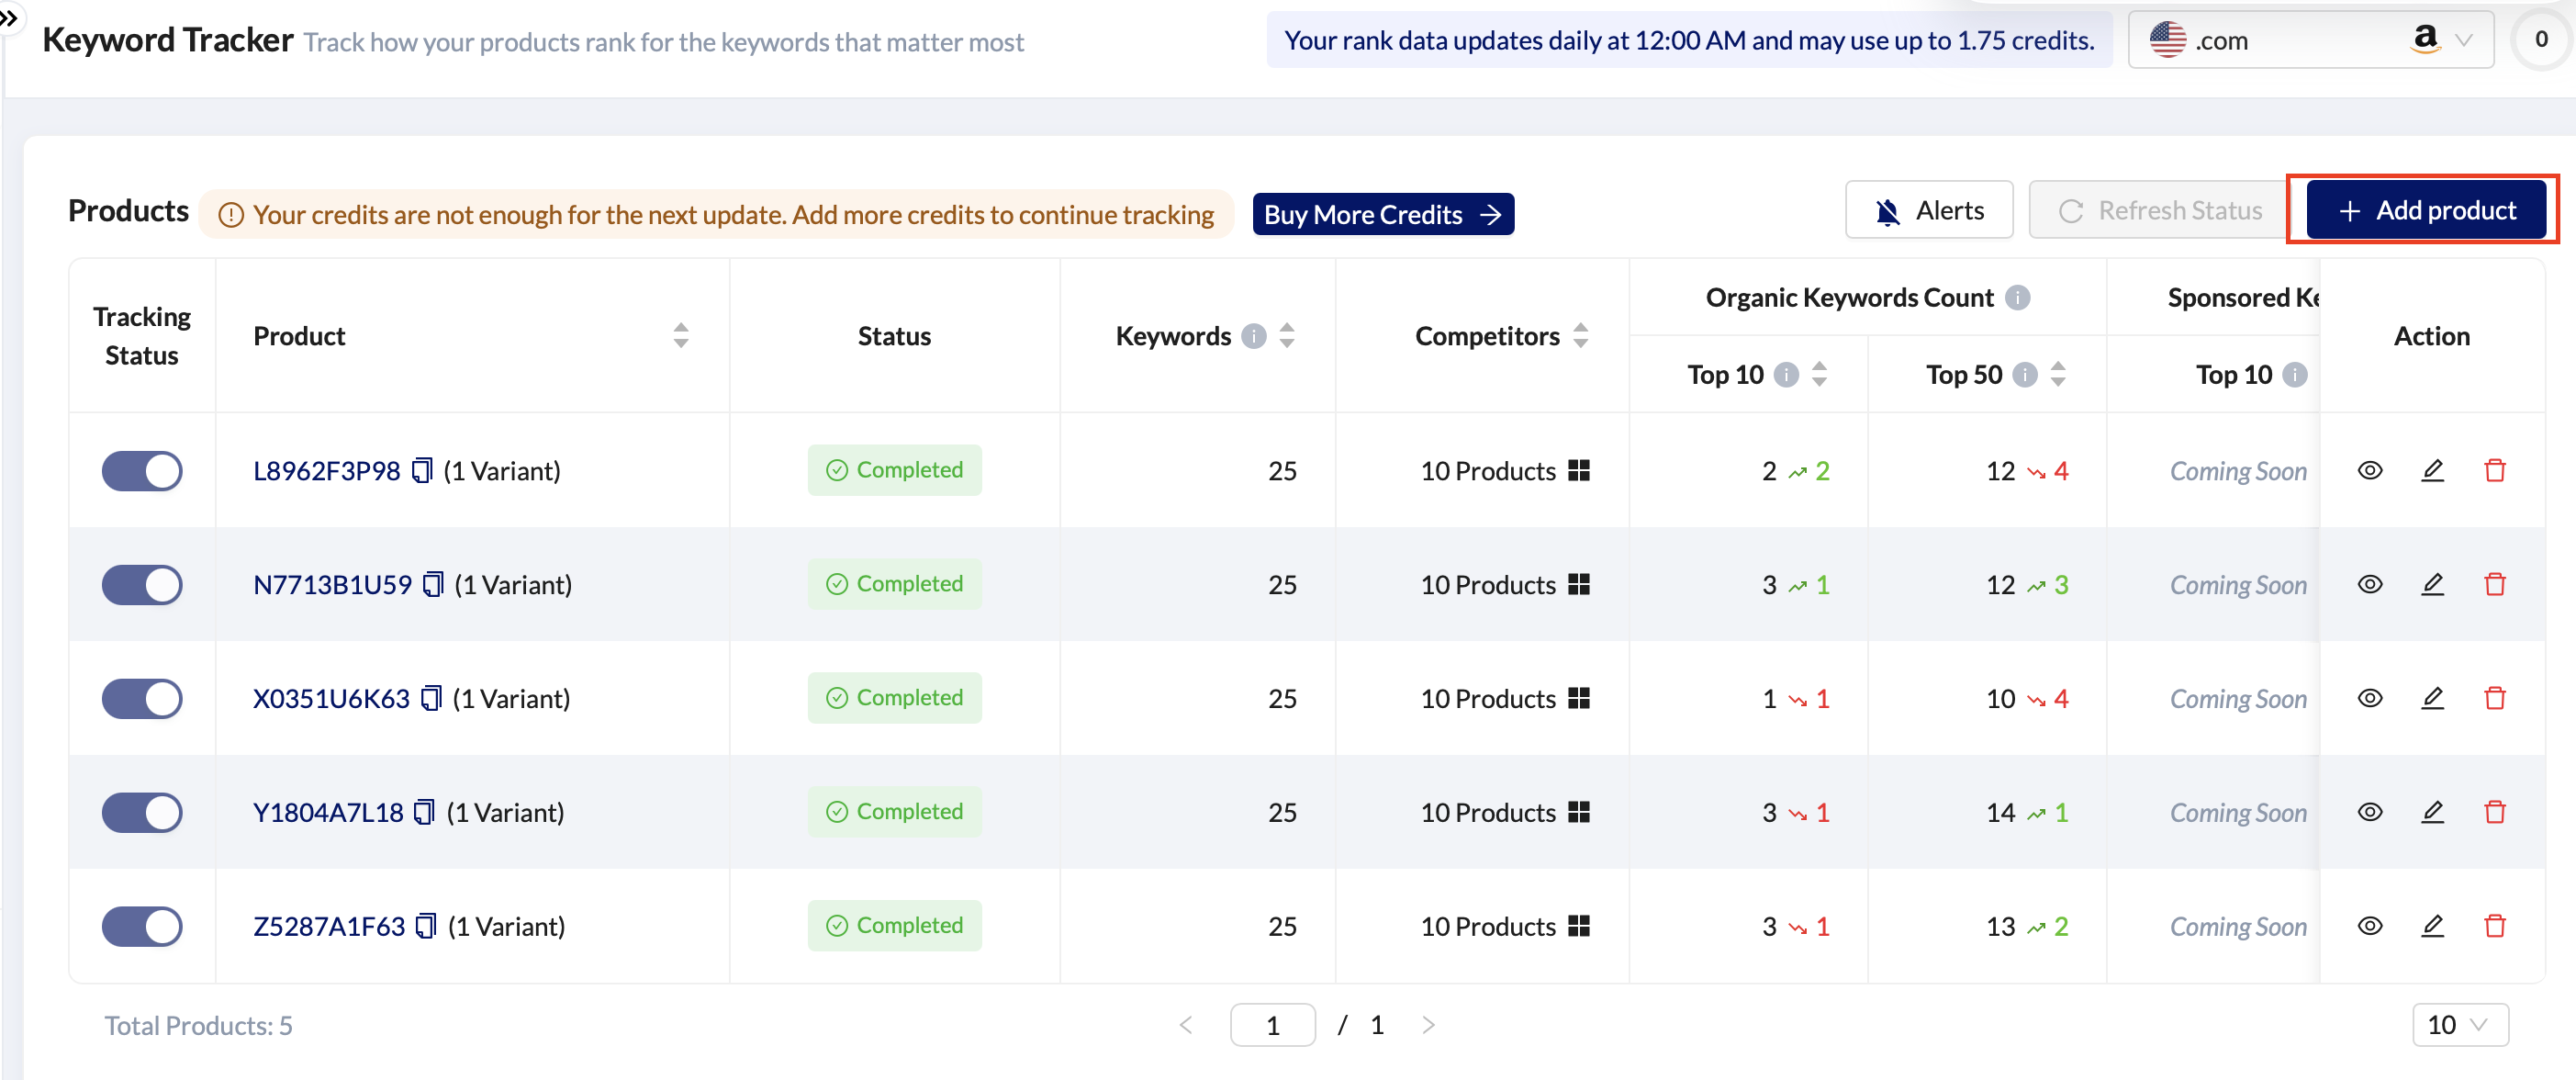Click Organic Keywords Count info icon
This screenshot has height=1080, width=2576.
pyautogui.click(x=2018, y=297)
